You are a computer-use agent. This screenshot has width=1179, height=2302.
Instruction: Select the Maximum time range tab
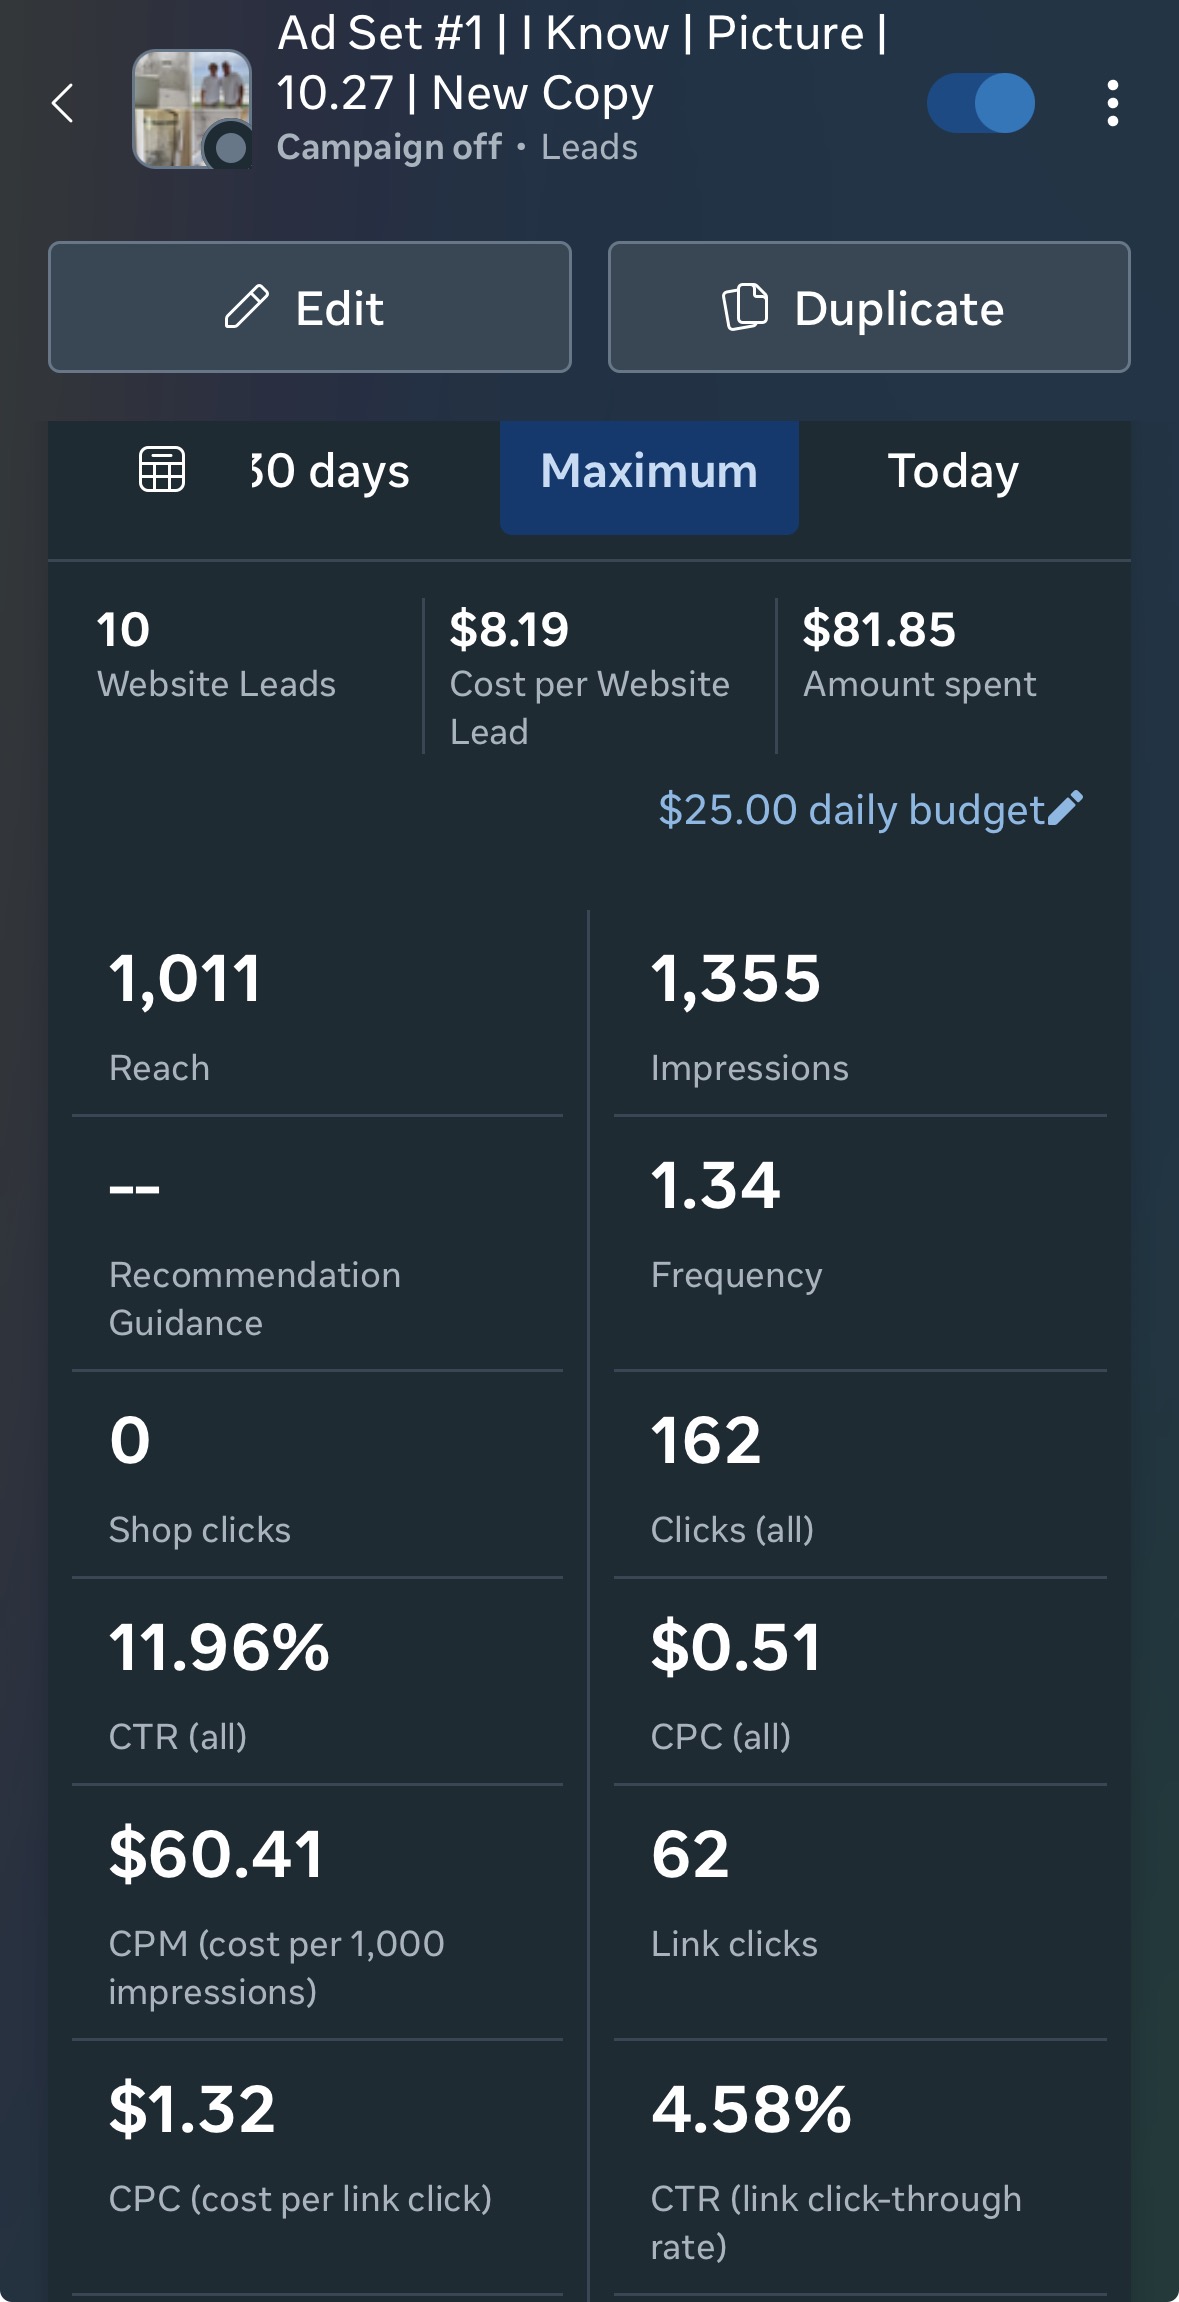point(649,471)
